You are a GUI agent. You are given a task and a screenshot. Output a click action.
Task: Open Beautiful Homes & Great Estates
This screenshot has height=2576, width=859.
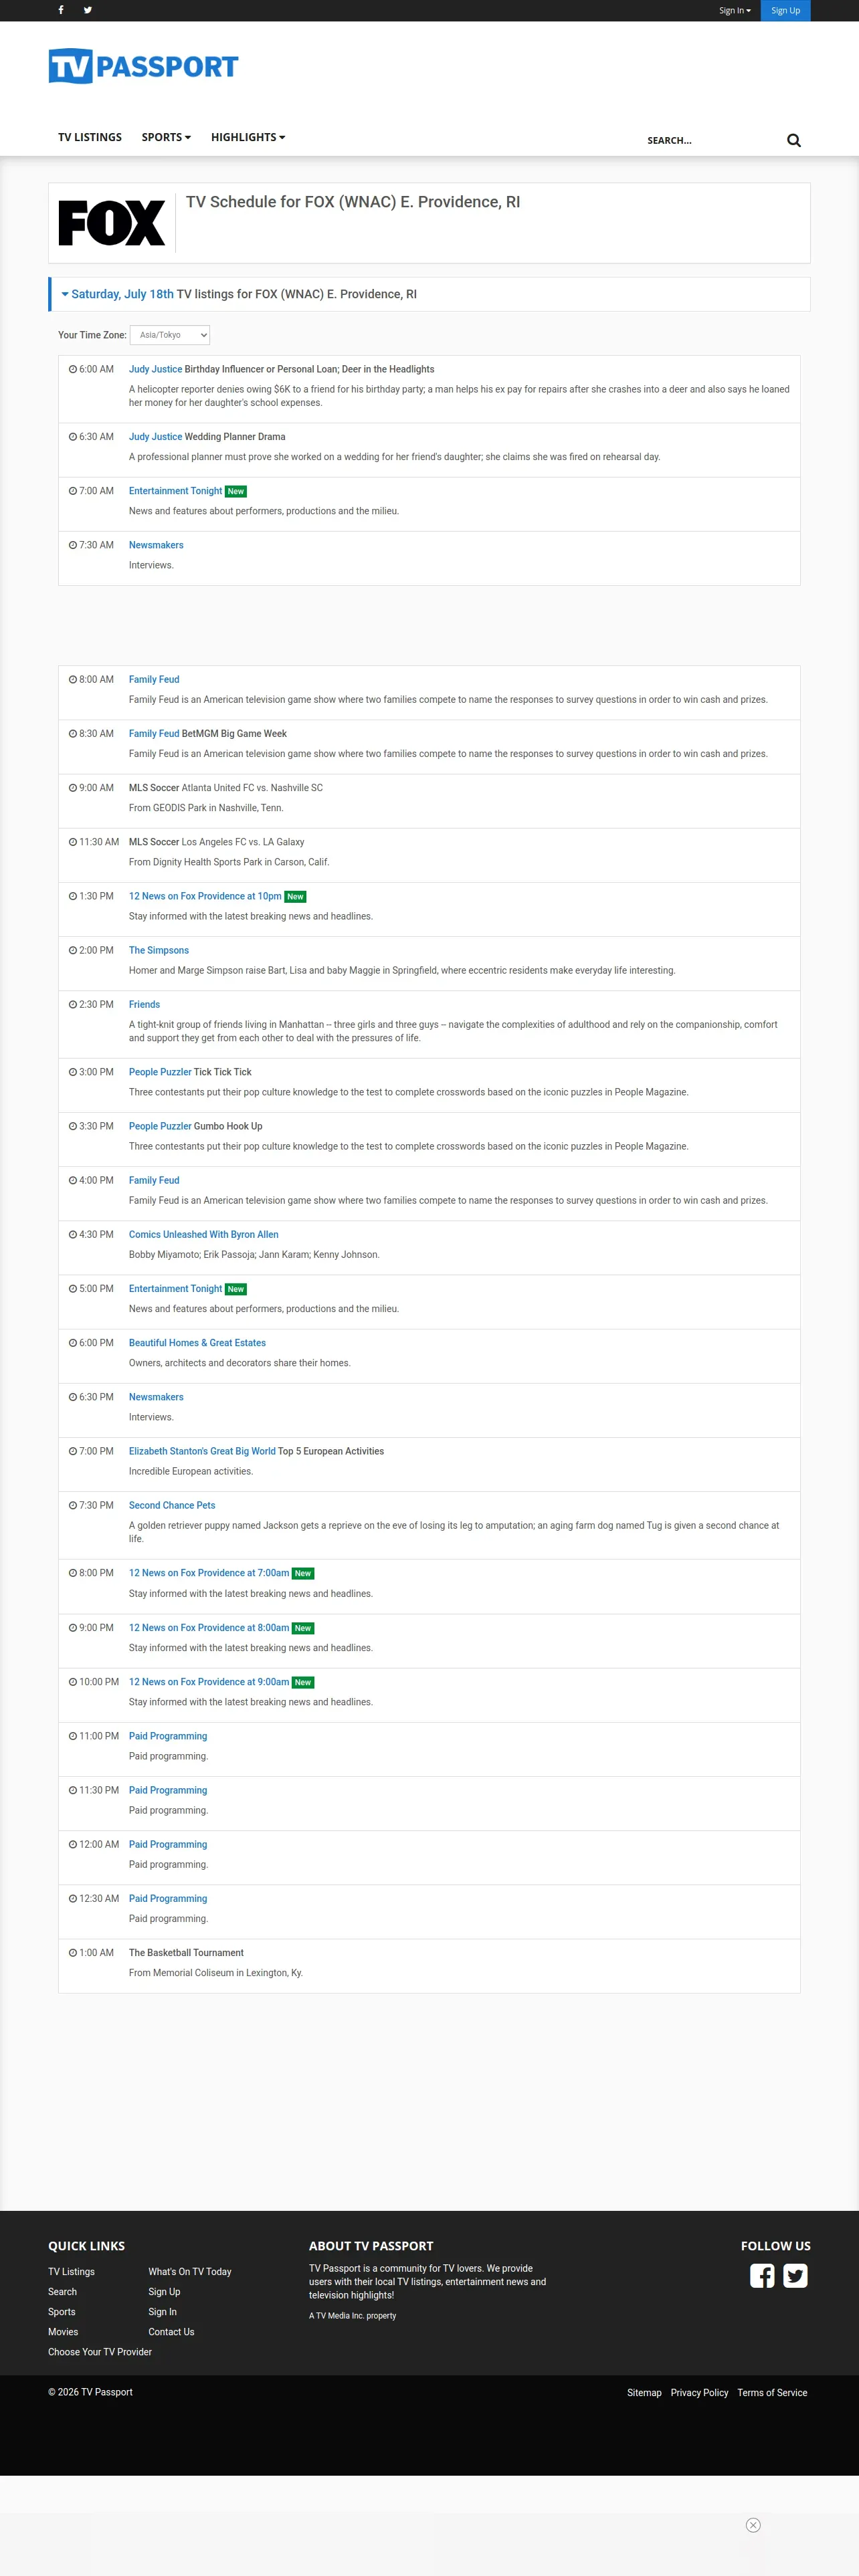click(x=197, y=1343)
